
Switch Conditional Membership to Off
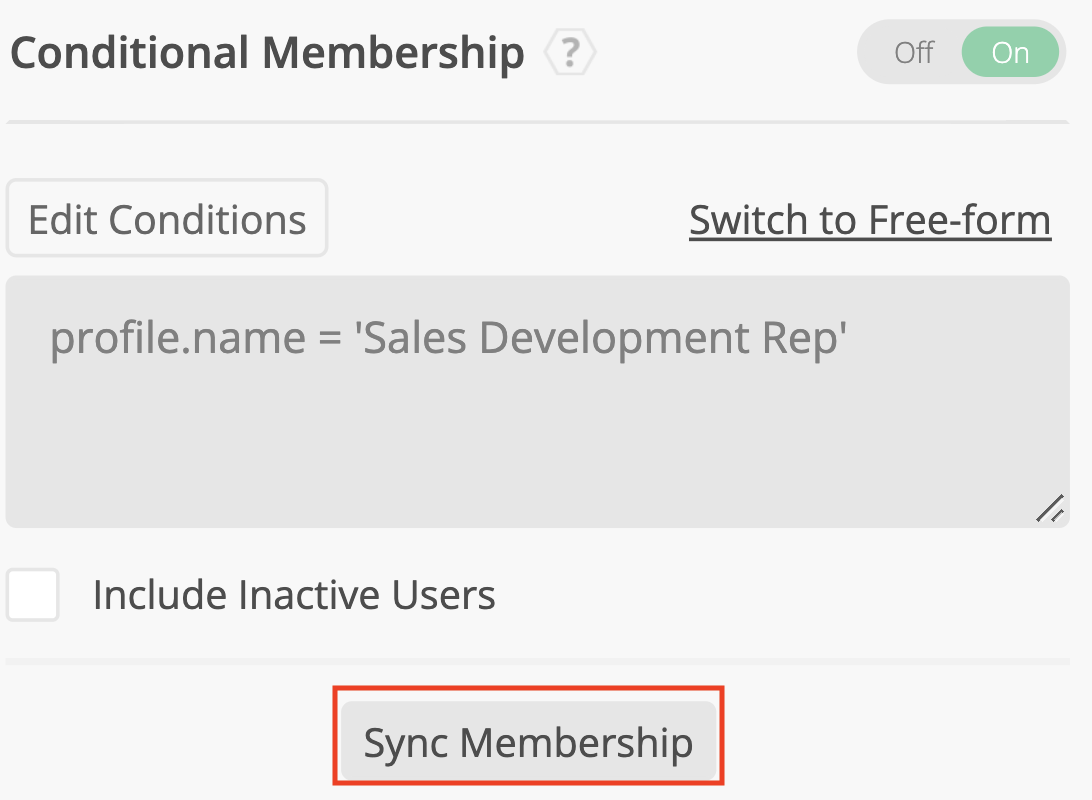coord(913,53)
